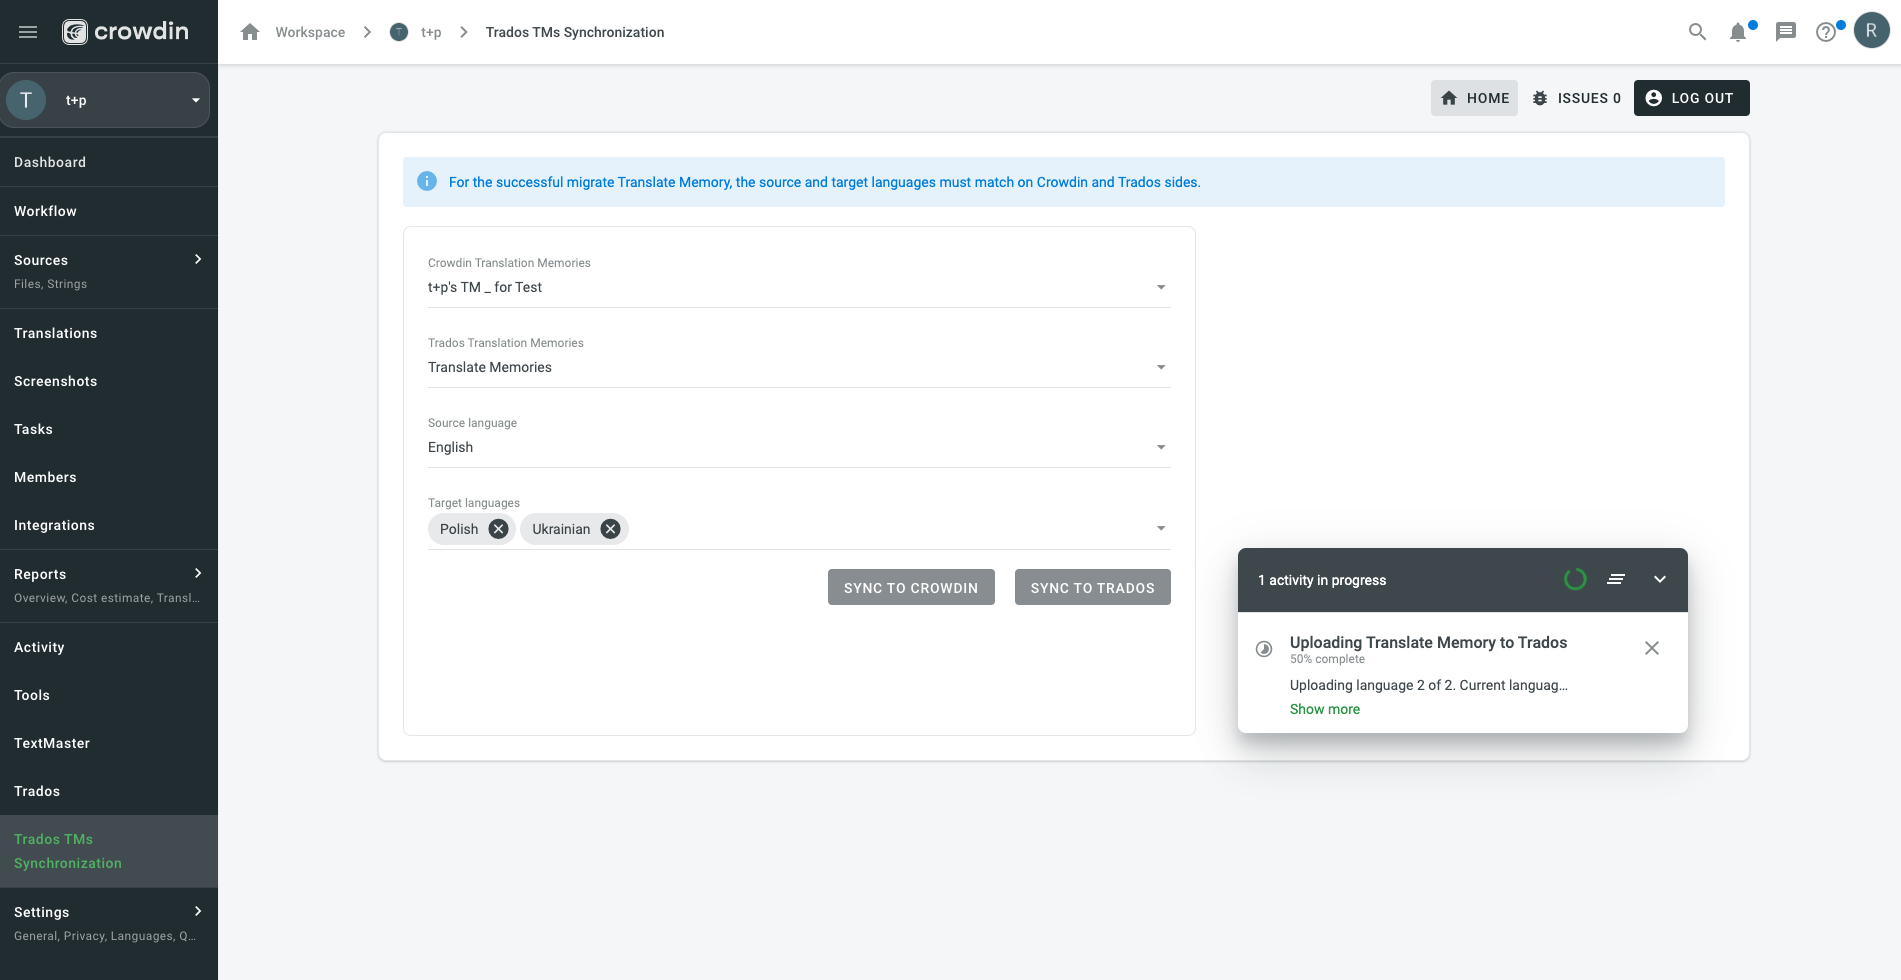Click the ISSUES 0 button
The width and height of the screenshot is (1901, 980).
tap(1576, 98)
